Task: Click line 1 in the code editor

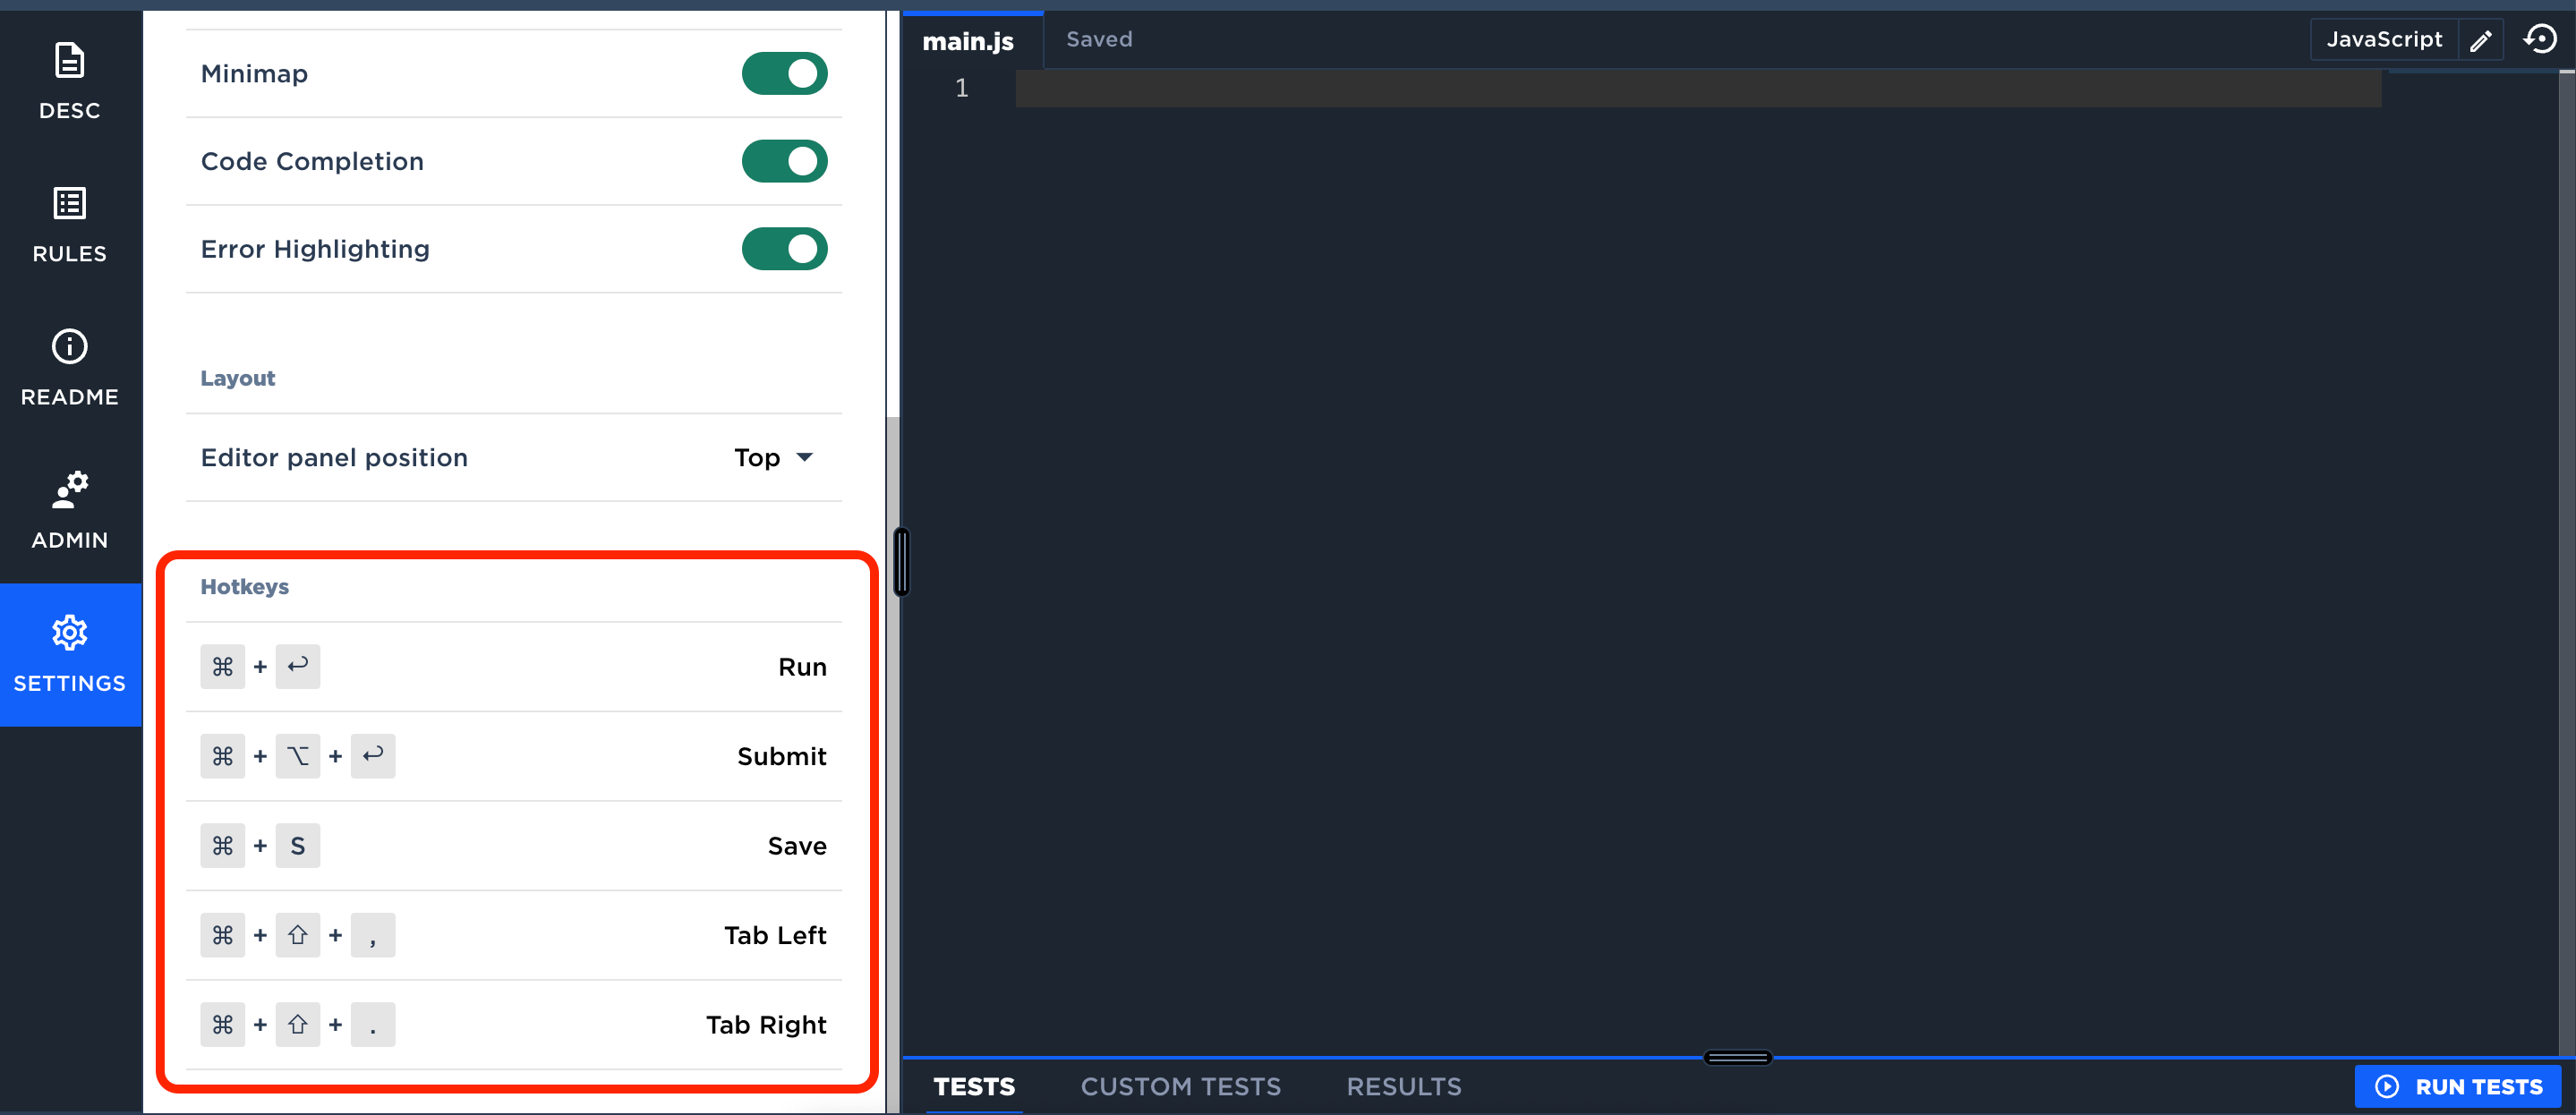Action: tap(1500, 88)
